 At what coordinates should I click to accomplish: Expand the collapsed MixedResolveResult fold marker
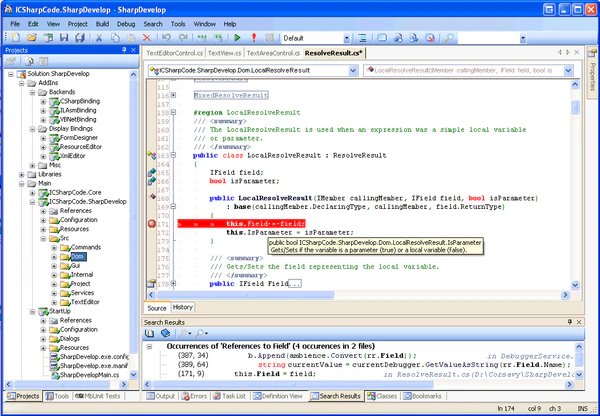pos(174,96)
